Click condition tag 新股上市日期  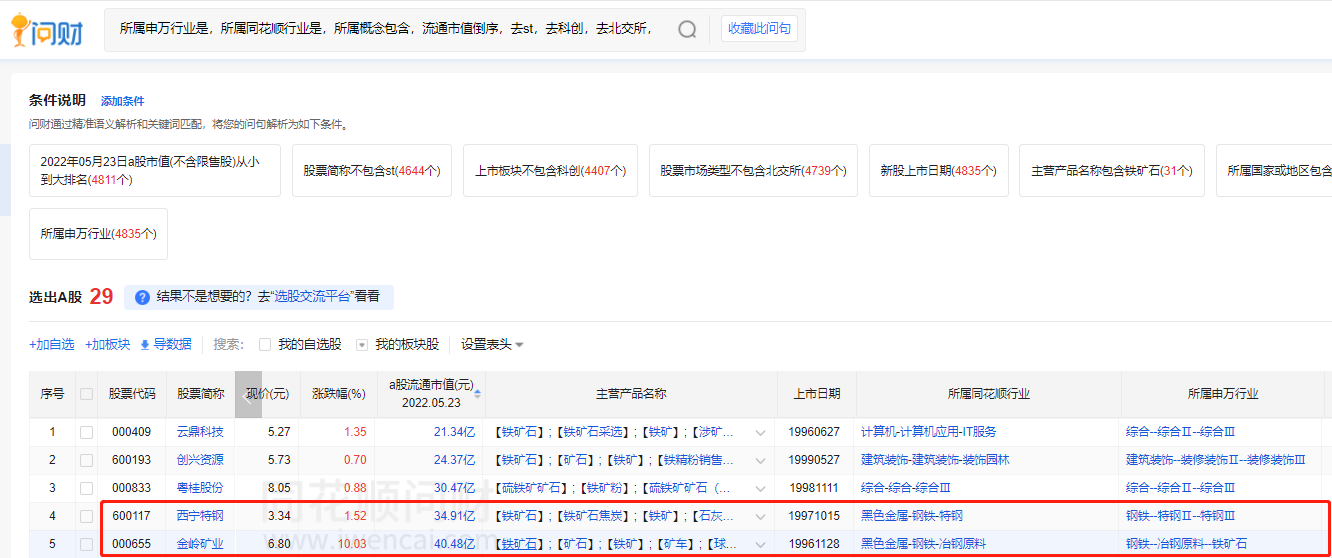[938, 170]
